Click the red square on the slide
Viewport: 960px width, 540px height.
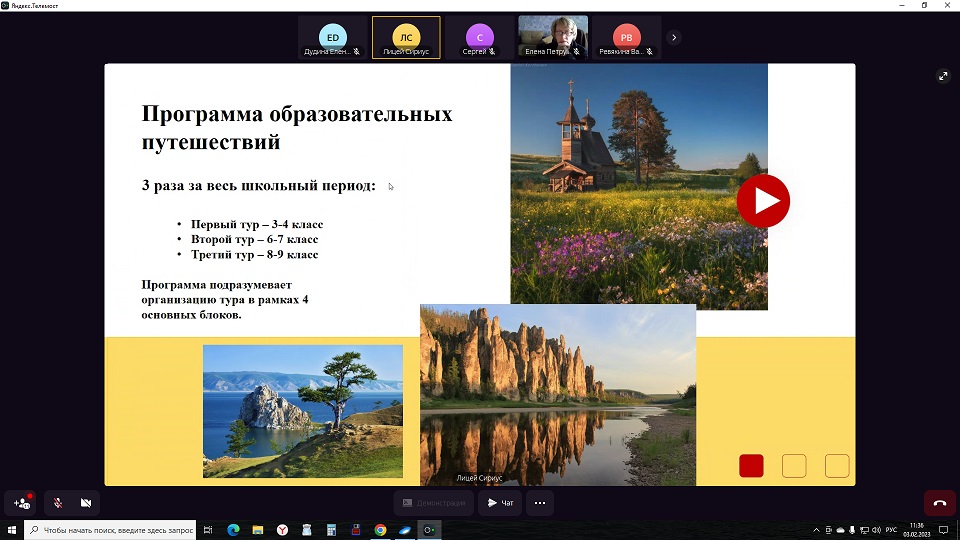point(751,466)
